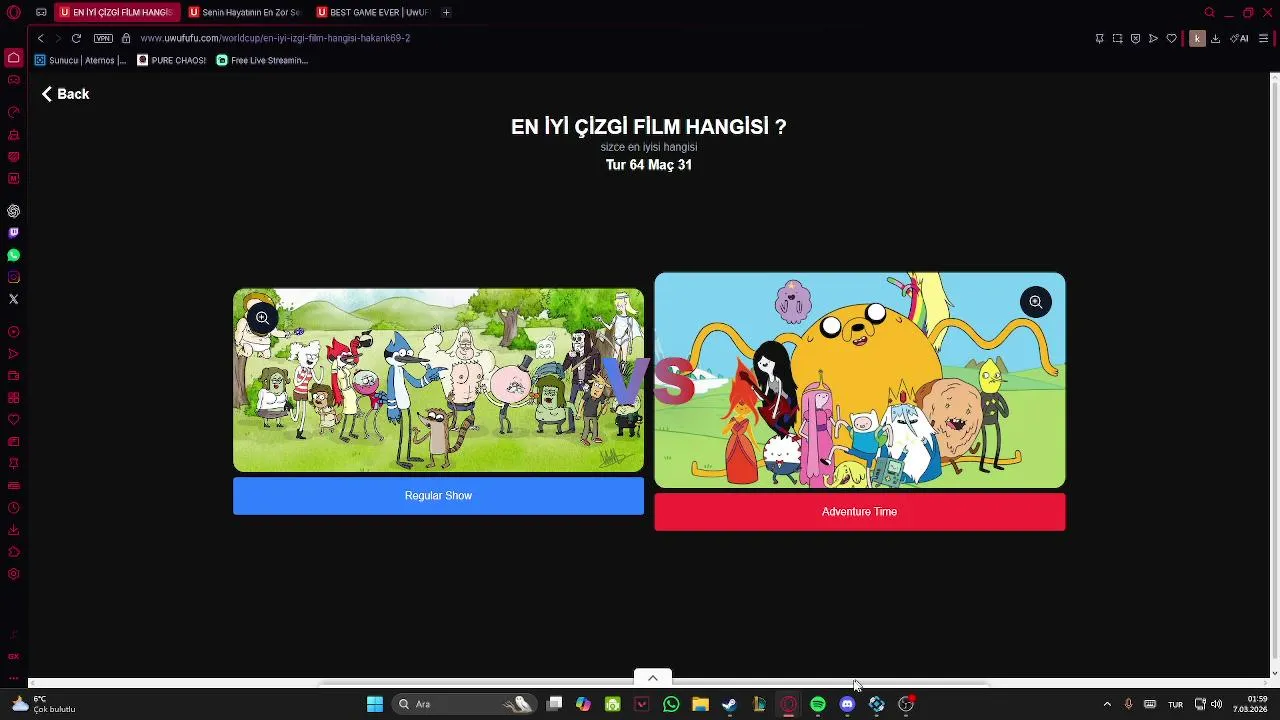Open the taskbar WhatsApp icon
The image size is (1280, 720).
point(671,704)
